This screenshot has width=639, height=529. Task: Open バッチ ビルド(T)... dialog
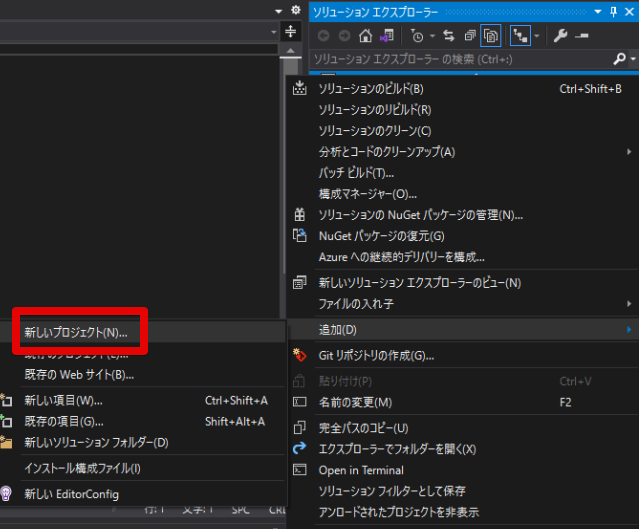click(462, 173)
